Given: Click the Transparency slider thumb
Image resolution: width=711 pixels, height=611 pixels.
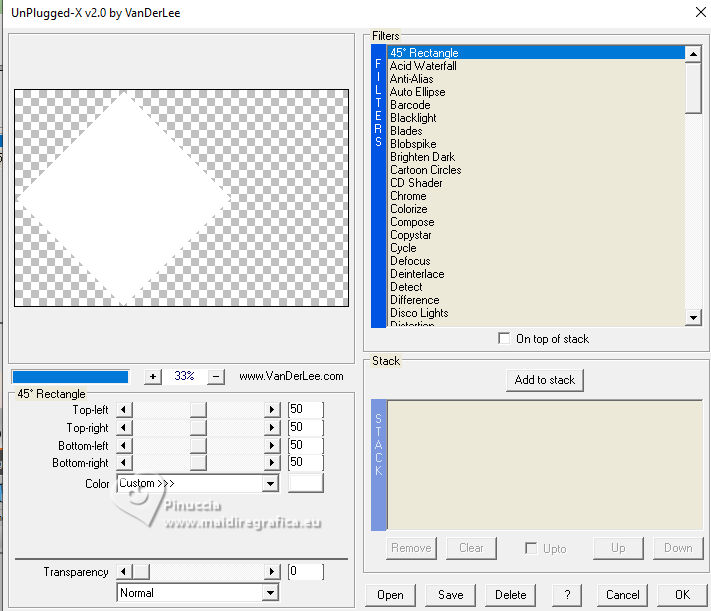Looking at the screenshot, I should click(141, 572).
